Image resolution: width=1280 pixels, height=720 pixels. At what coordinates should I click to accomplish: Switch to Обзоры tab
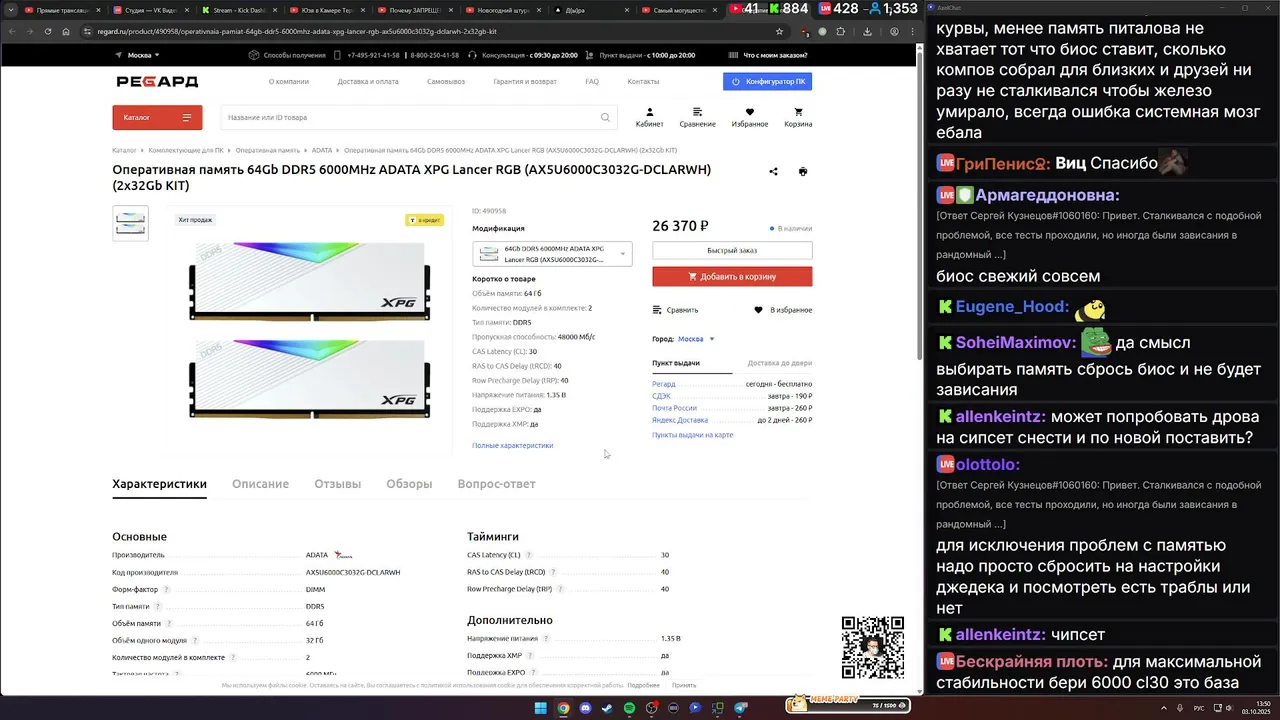(409, 484)
